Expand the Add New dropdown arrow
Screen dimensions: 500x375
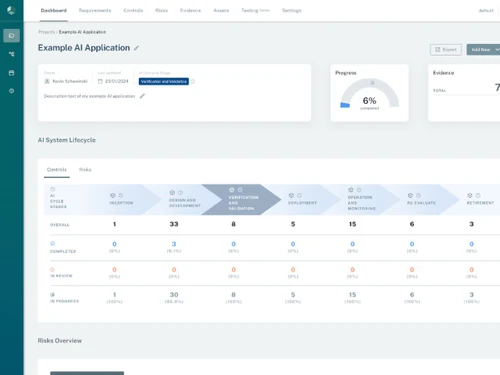[x=497, y=50]
